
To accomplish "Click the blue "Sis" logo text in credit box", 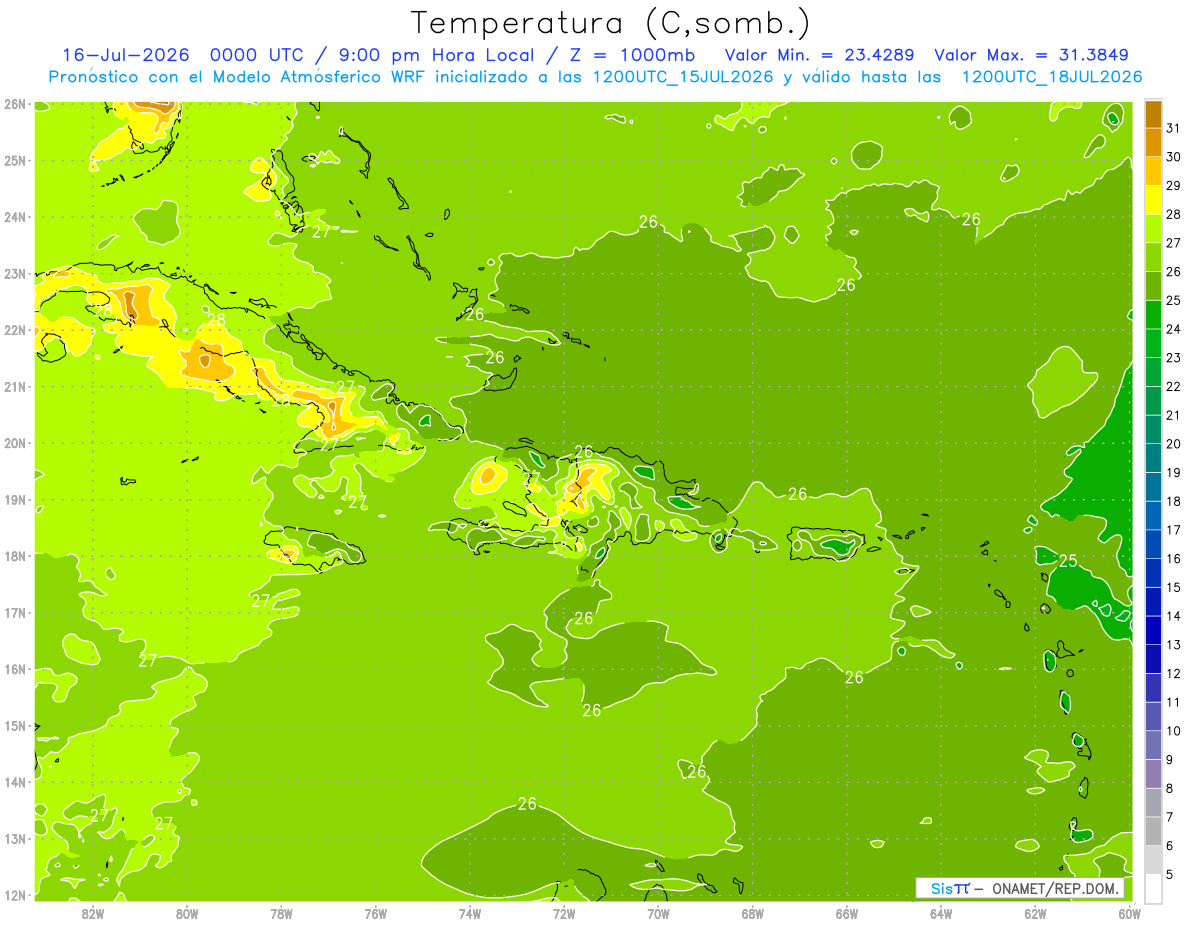I will [941, 888].
